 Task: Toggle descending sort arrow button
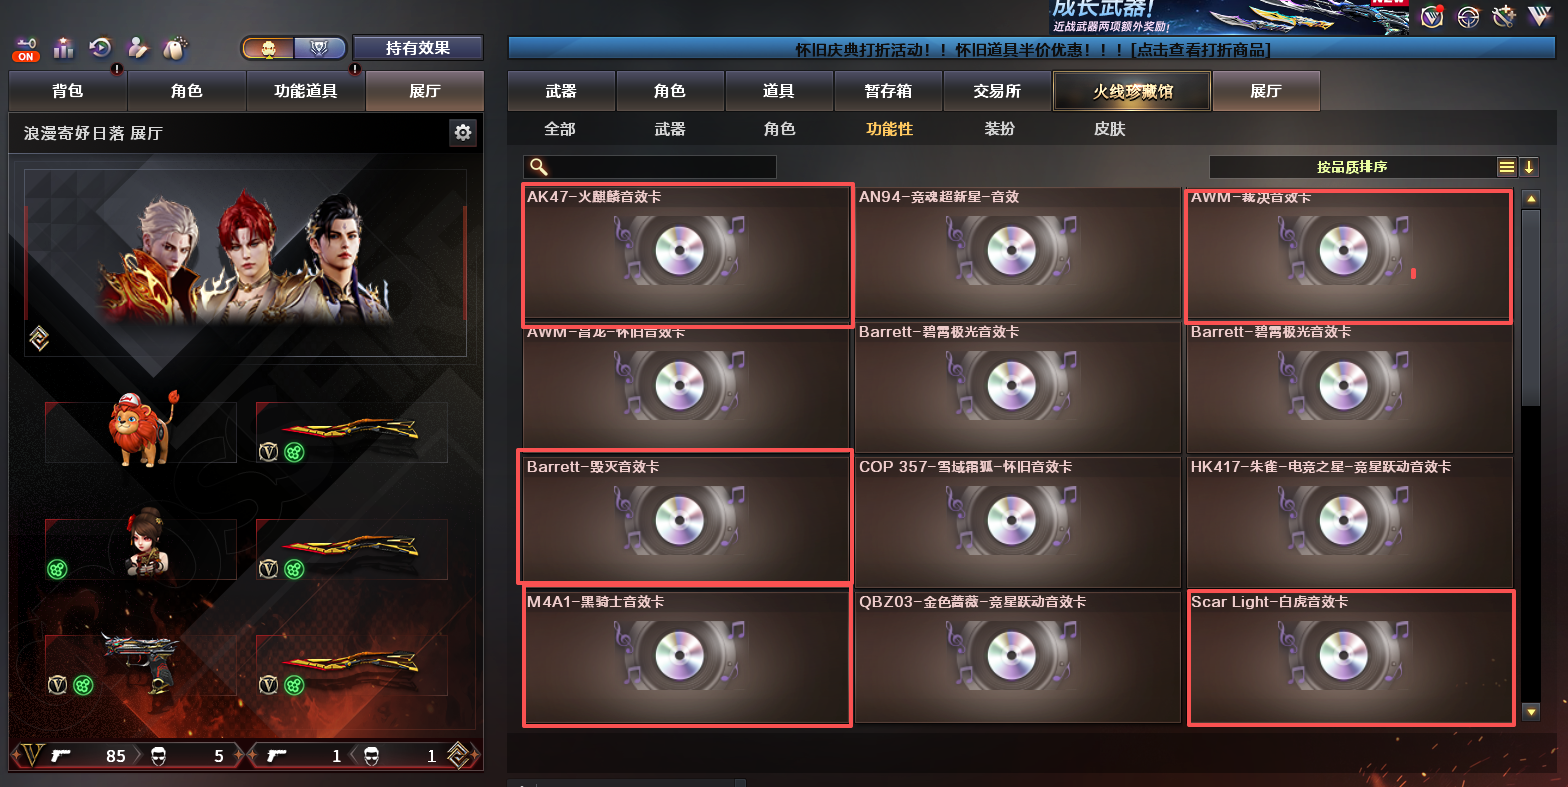point(1528,167)
